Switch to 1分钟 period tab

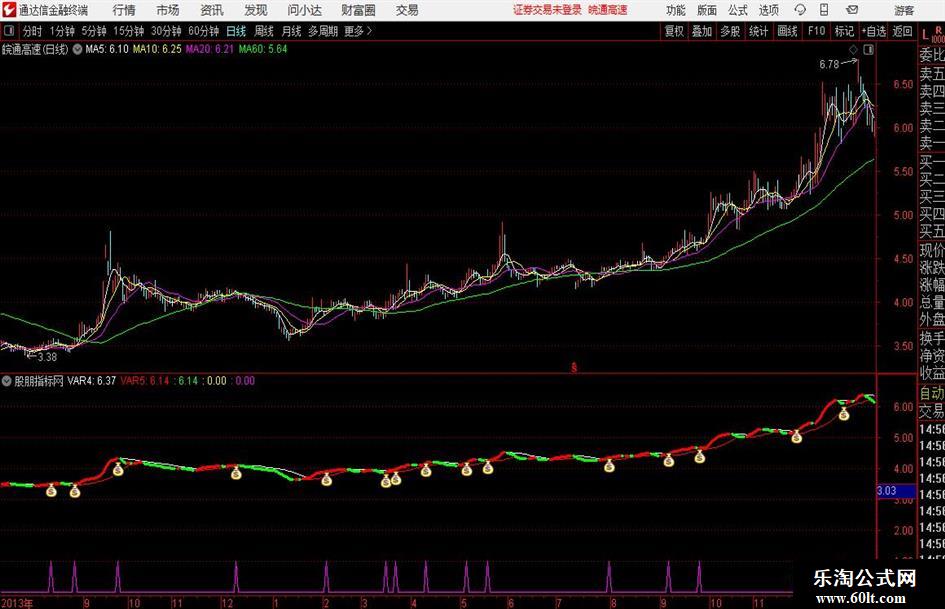[61, 31]
